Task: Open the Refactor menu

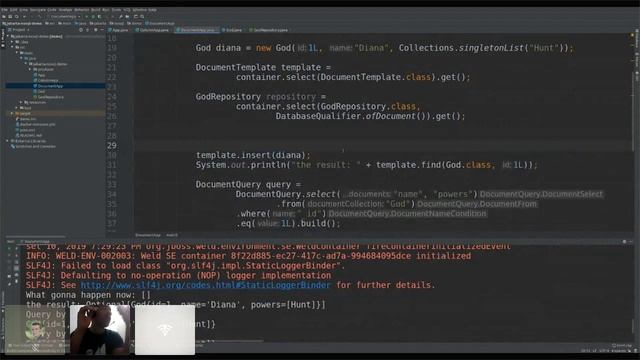Action: click(x=82, y=10)
